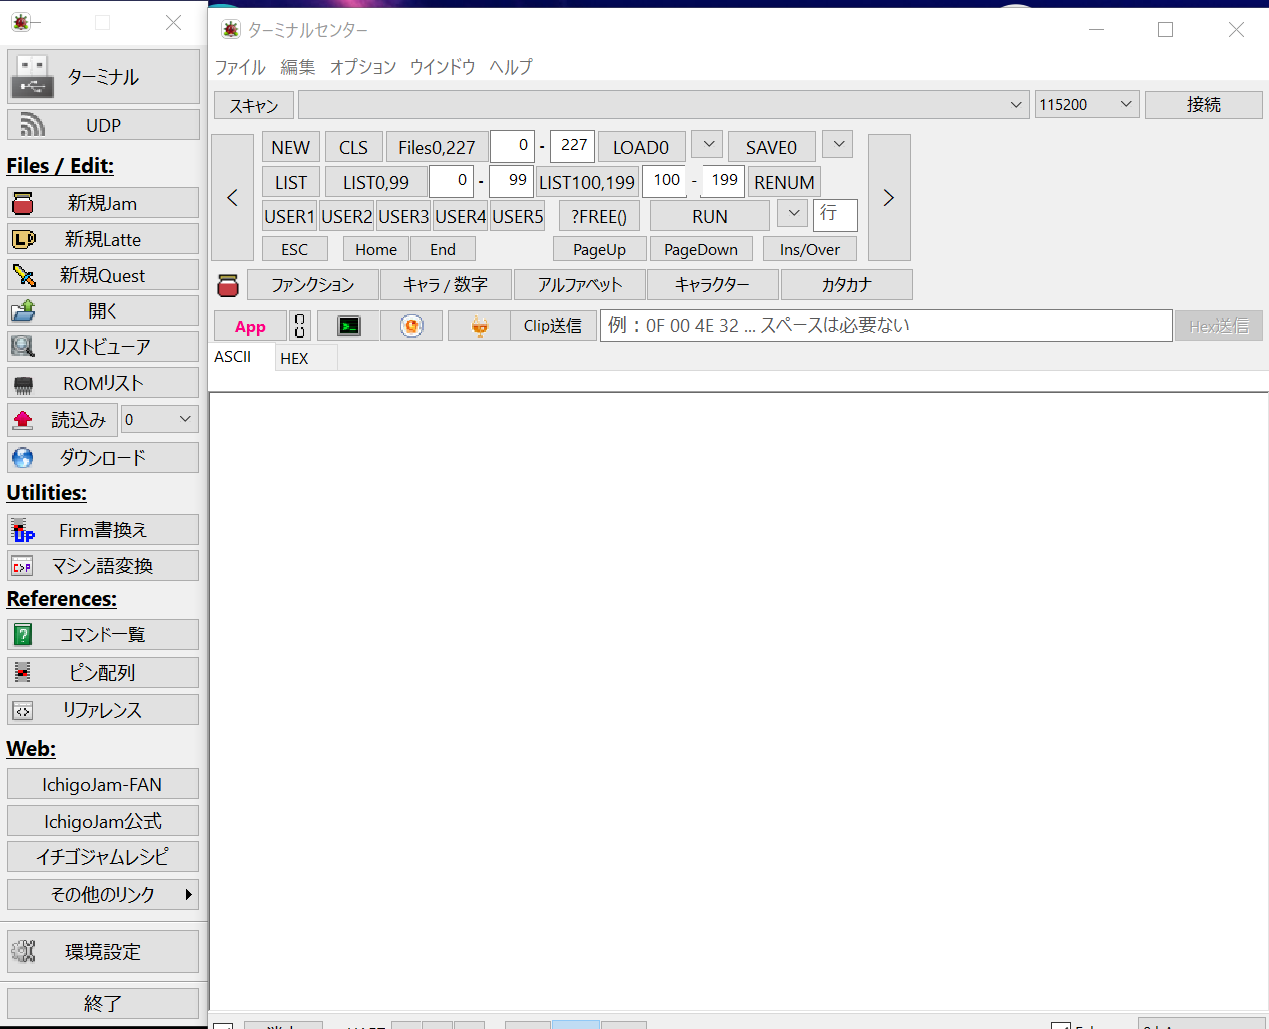Open 環境設定 using the gear icon
Viewport: 1269px width, 1029px height.
[x=103, y=951]
